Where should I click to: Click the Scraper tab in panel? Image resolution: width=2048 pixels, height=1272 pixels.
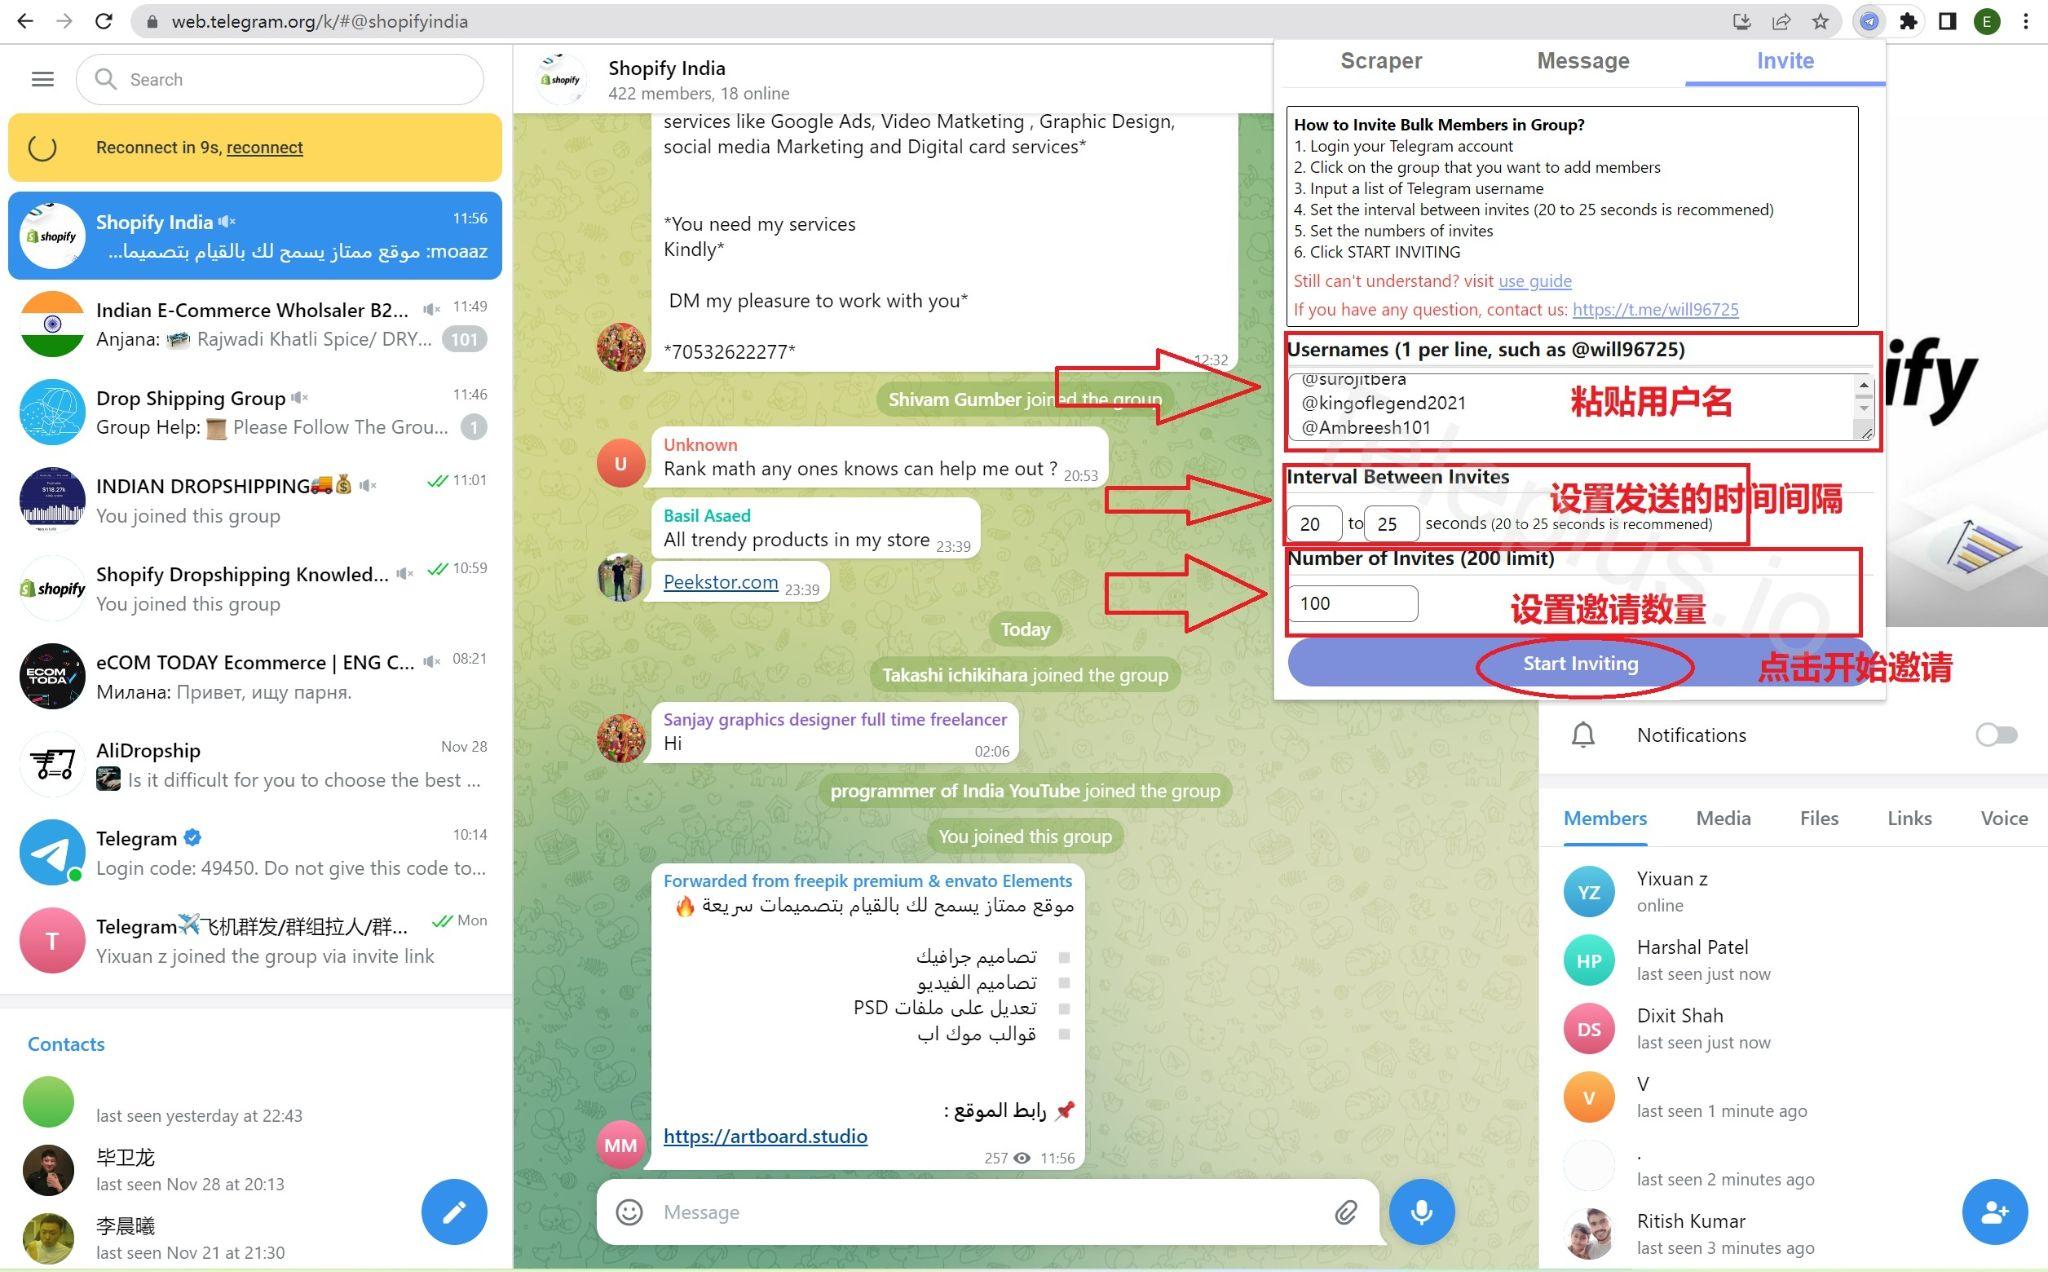point(1381,60)
